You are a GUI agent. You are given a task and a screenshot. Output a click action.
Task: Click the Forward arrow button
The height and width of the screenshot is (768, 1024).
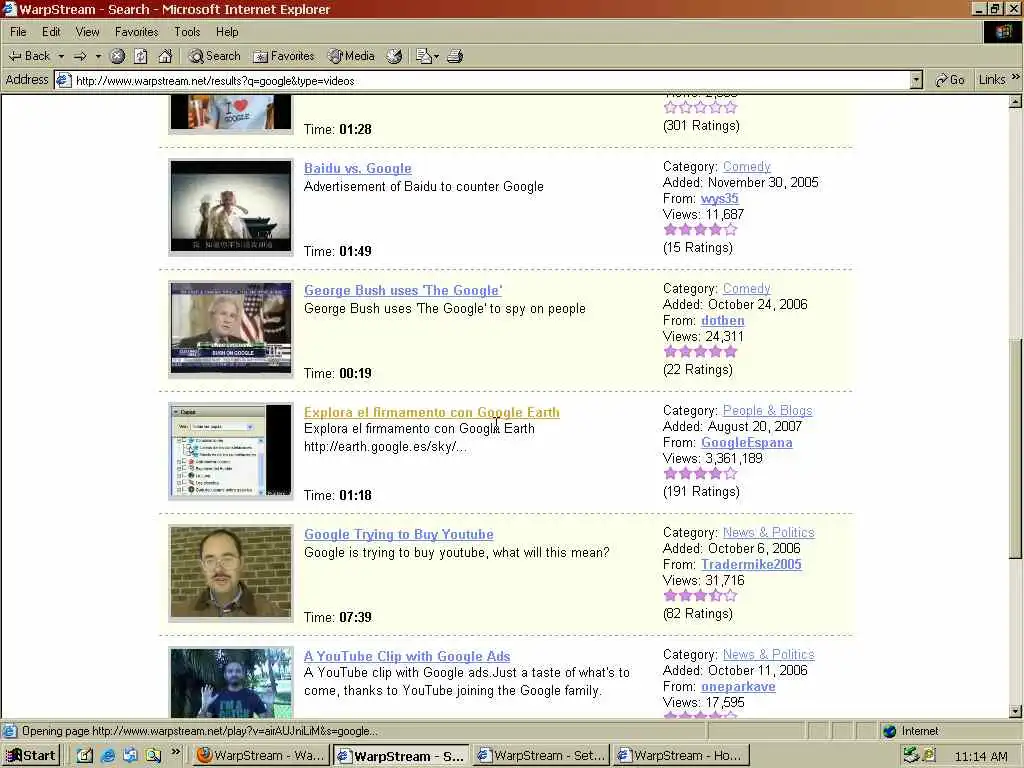pyautogui.click(x=80, y=56)
